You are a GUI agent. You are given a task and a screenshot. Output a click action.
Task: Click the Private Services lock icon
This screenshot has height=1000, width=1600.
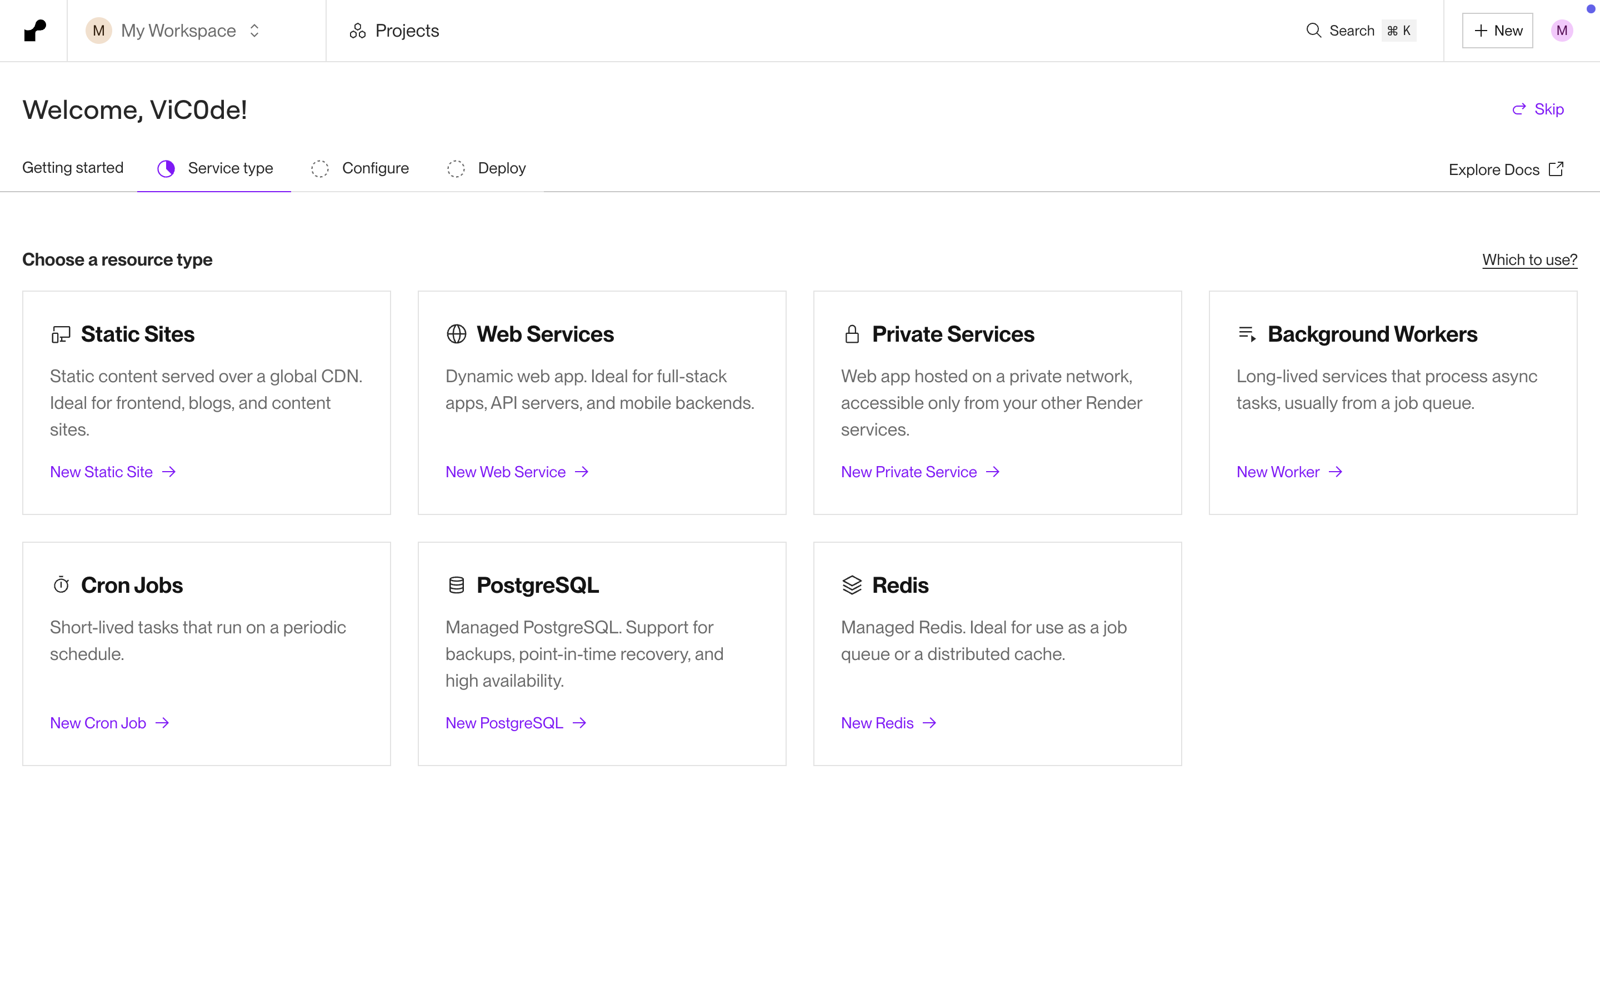point(852,334)
